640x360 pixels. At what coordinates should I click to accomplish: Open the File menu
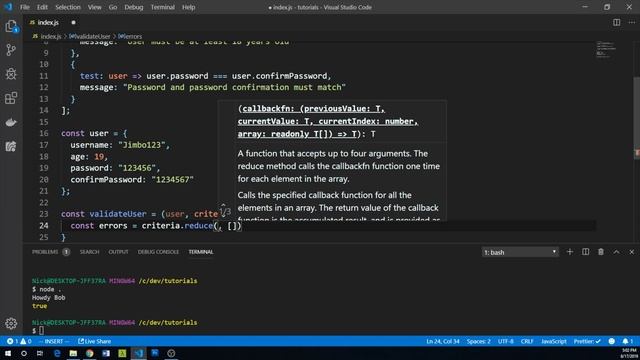pos(24,7)
